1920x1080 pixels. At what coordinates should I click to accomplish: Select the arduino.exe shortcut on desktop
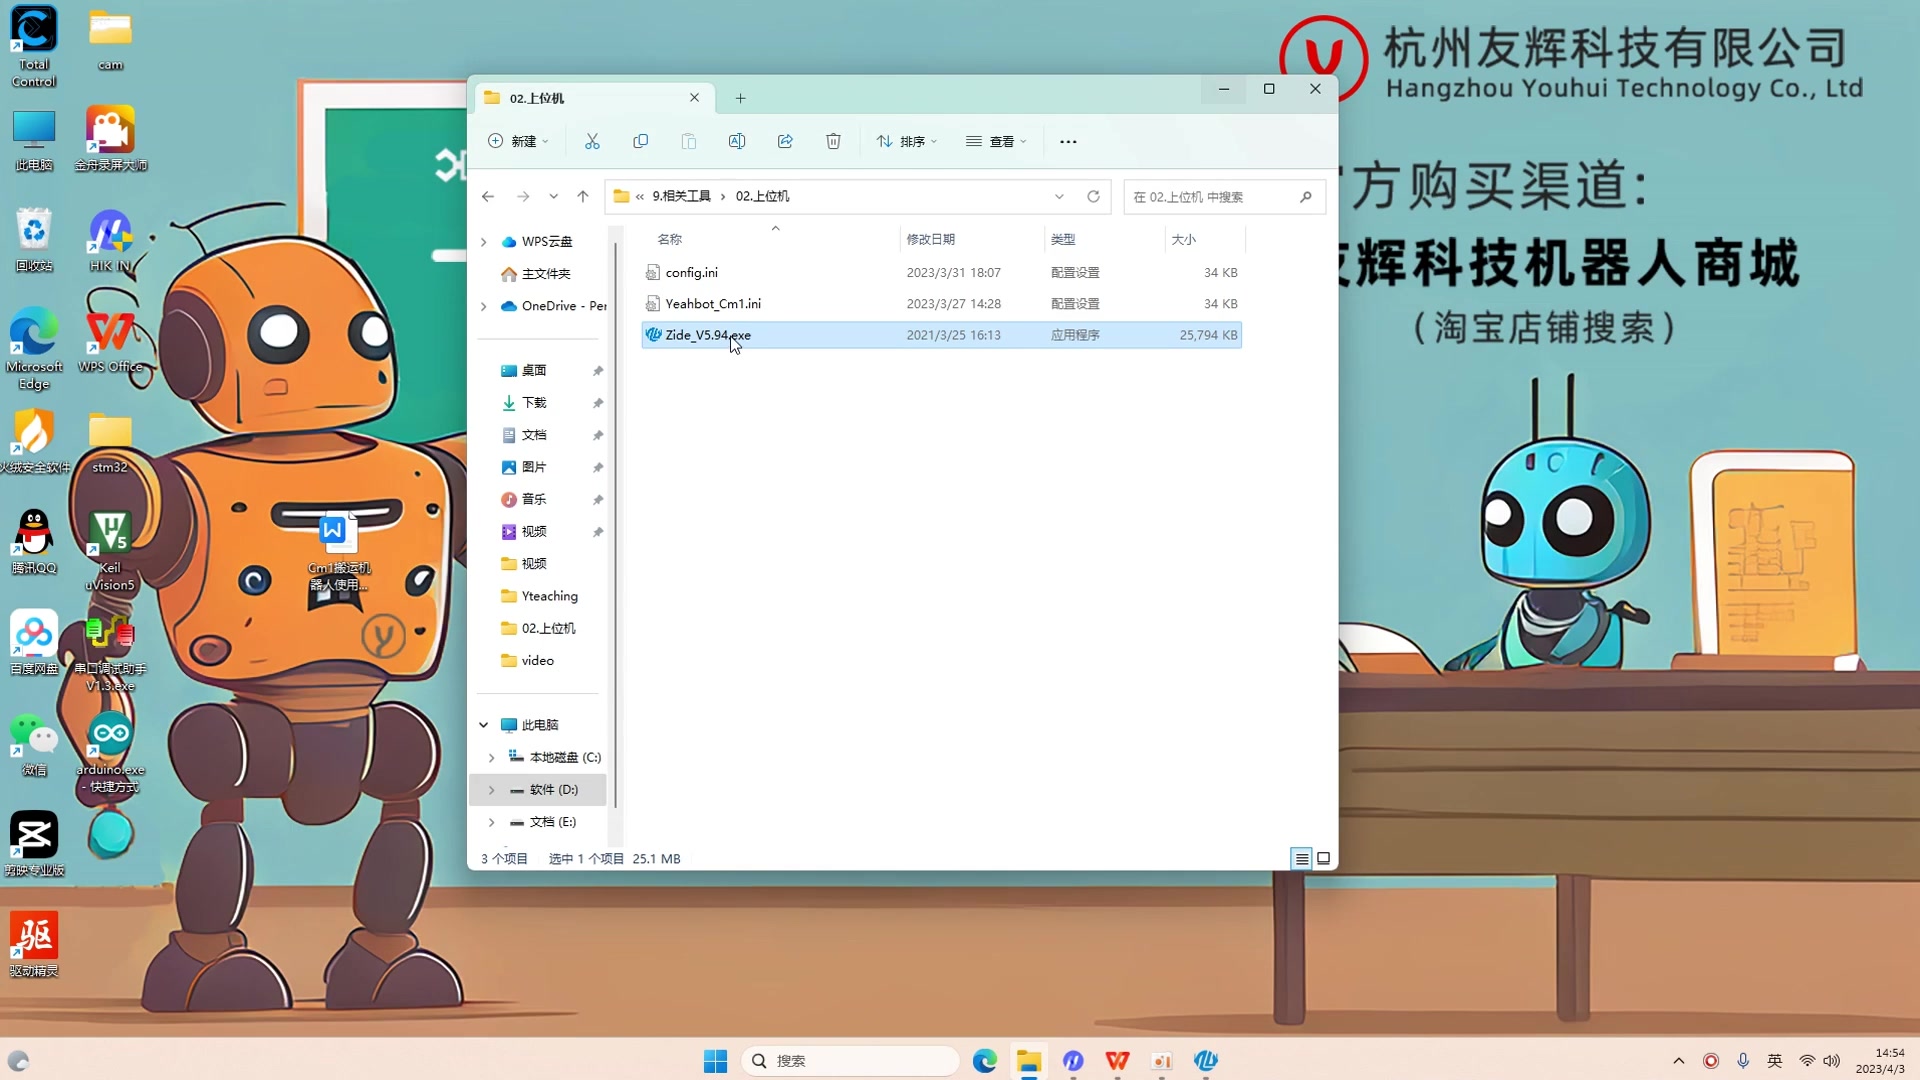coord(110,753)
